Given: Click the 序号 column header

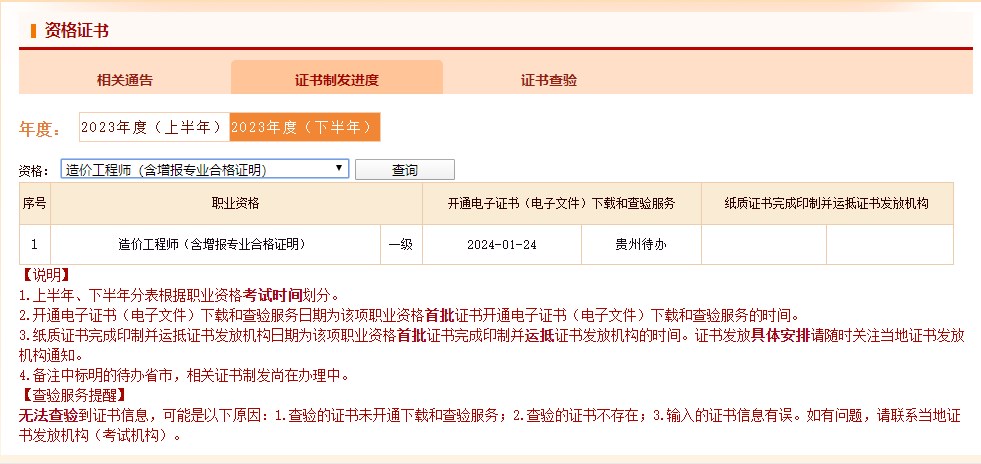Looking at the screenshot, I should 34,204.
